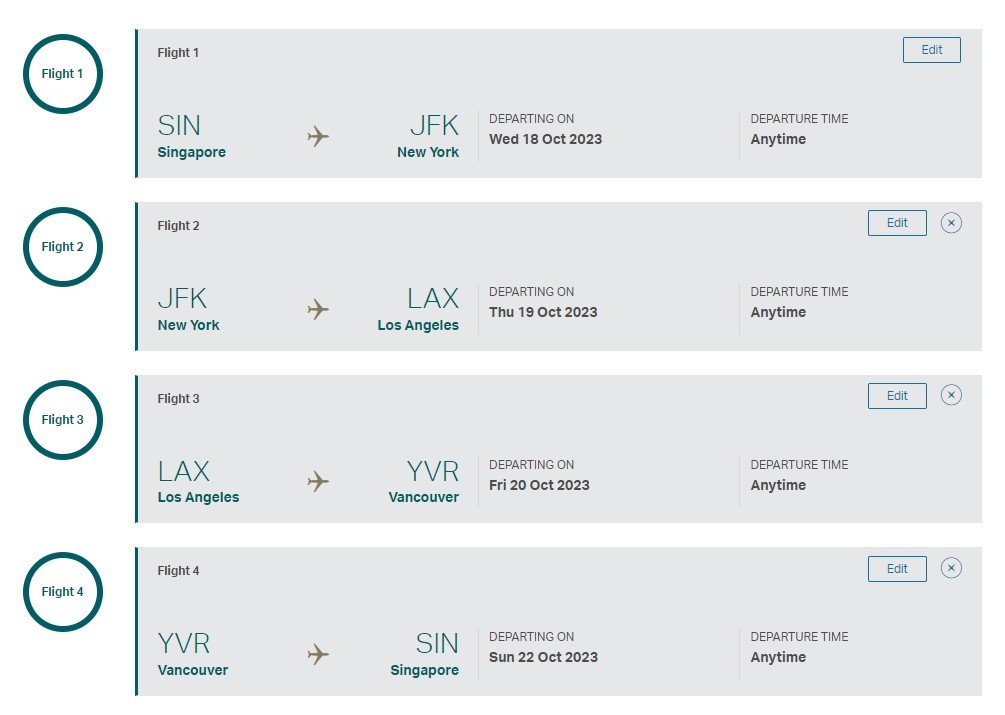The image size is (1005, 715).
Task: Click the airplane icon on Flight 1
Action: click(x=318, y=134)
